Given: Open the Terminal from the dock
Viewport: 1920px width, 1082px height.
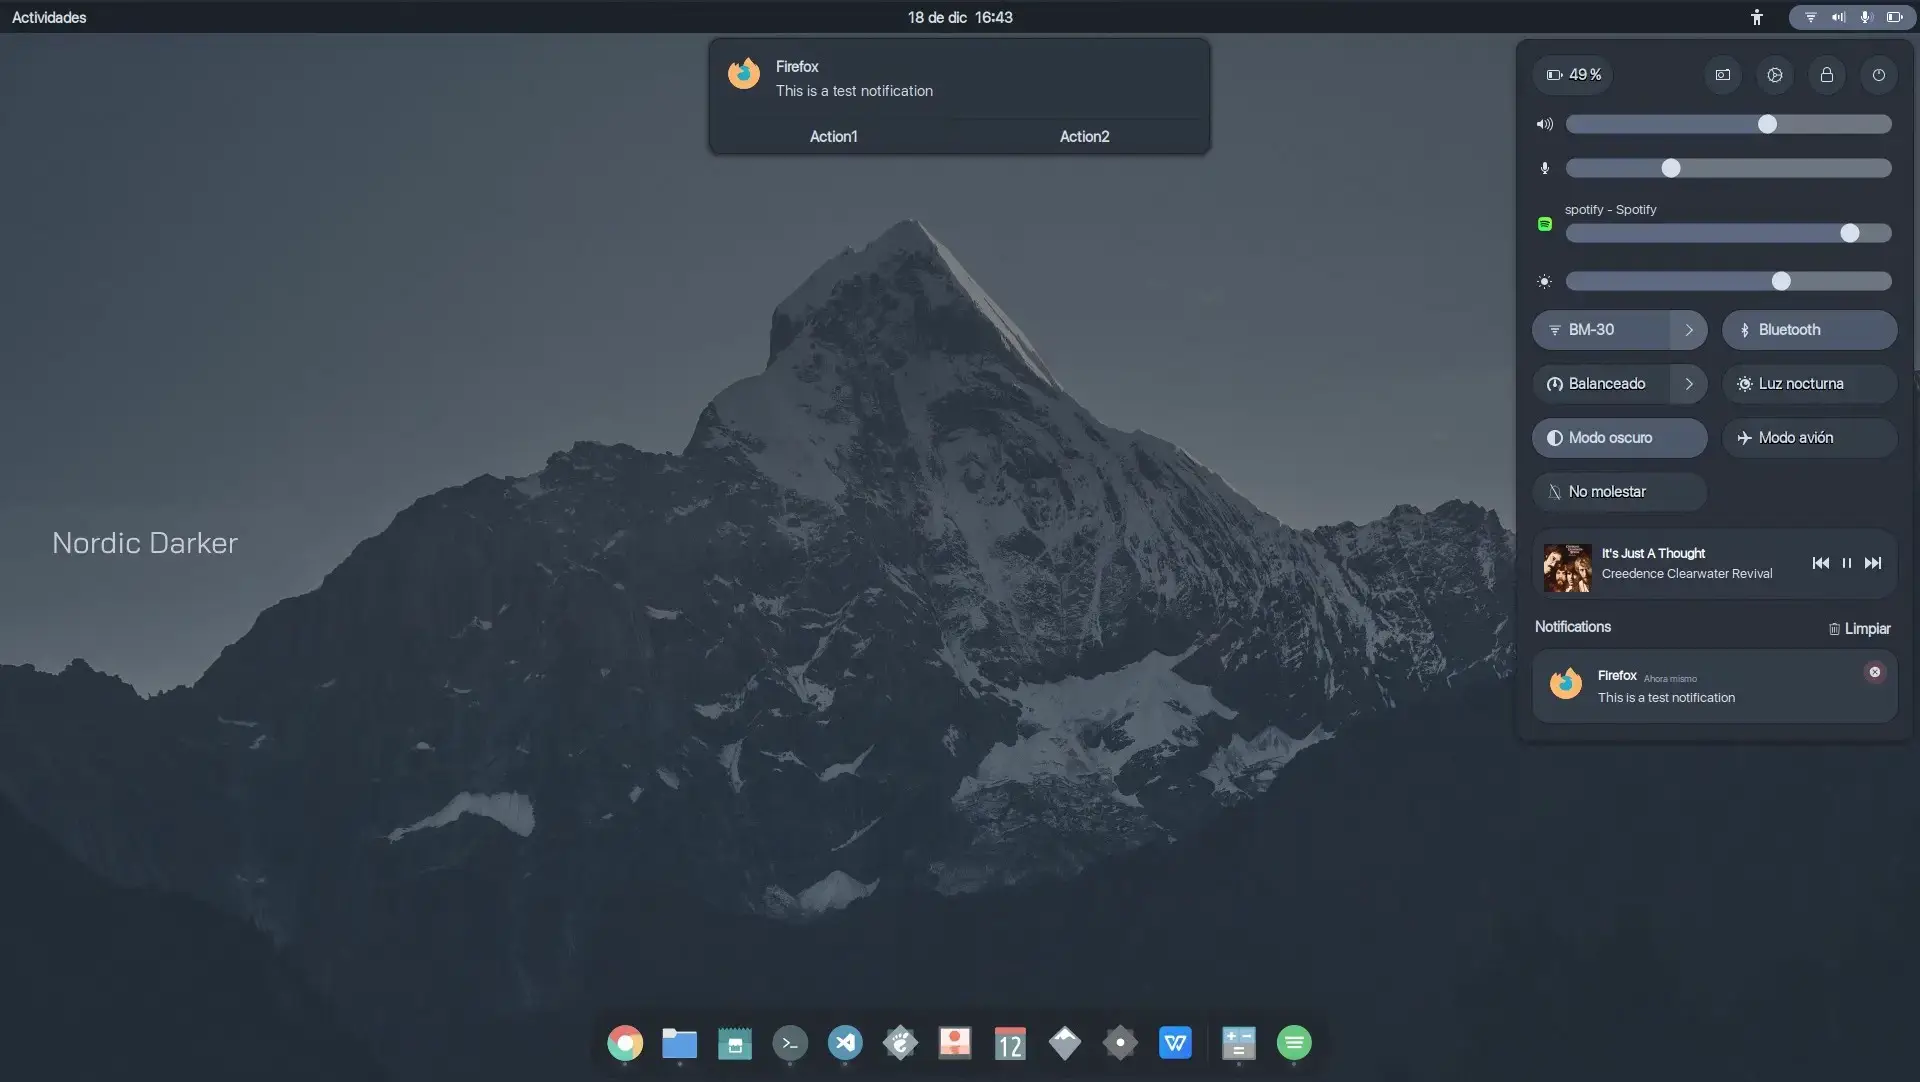Looking at the screenshot, I should click(x=790, y=1043).
